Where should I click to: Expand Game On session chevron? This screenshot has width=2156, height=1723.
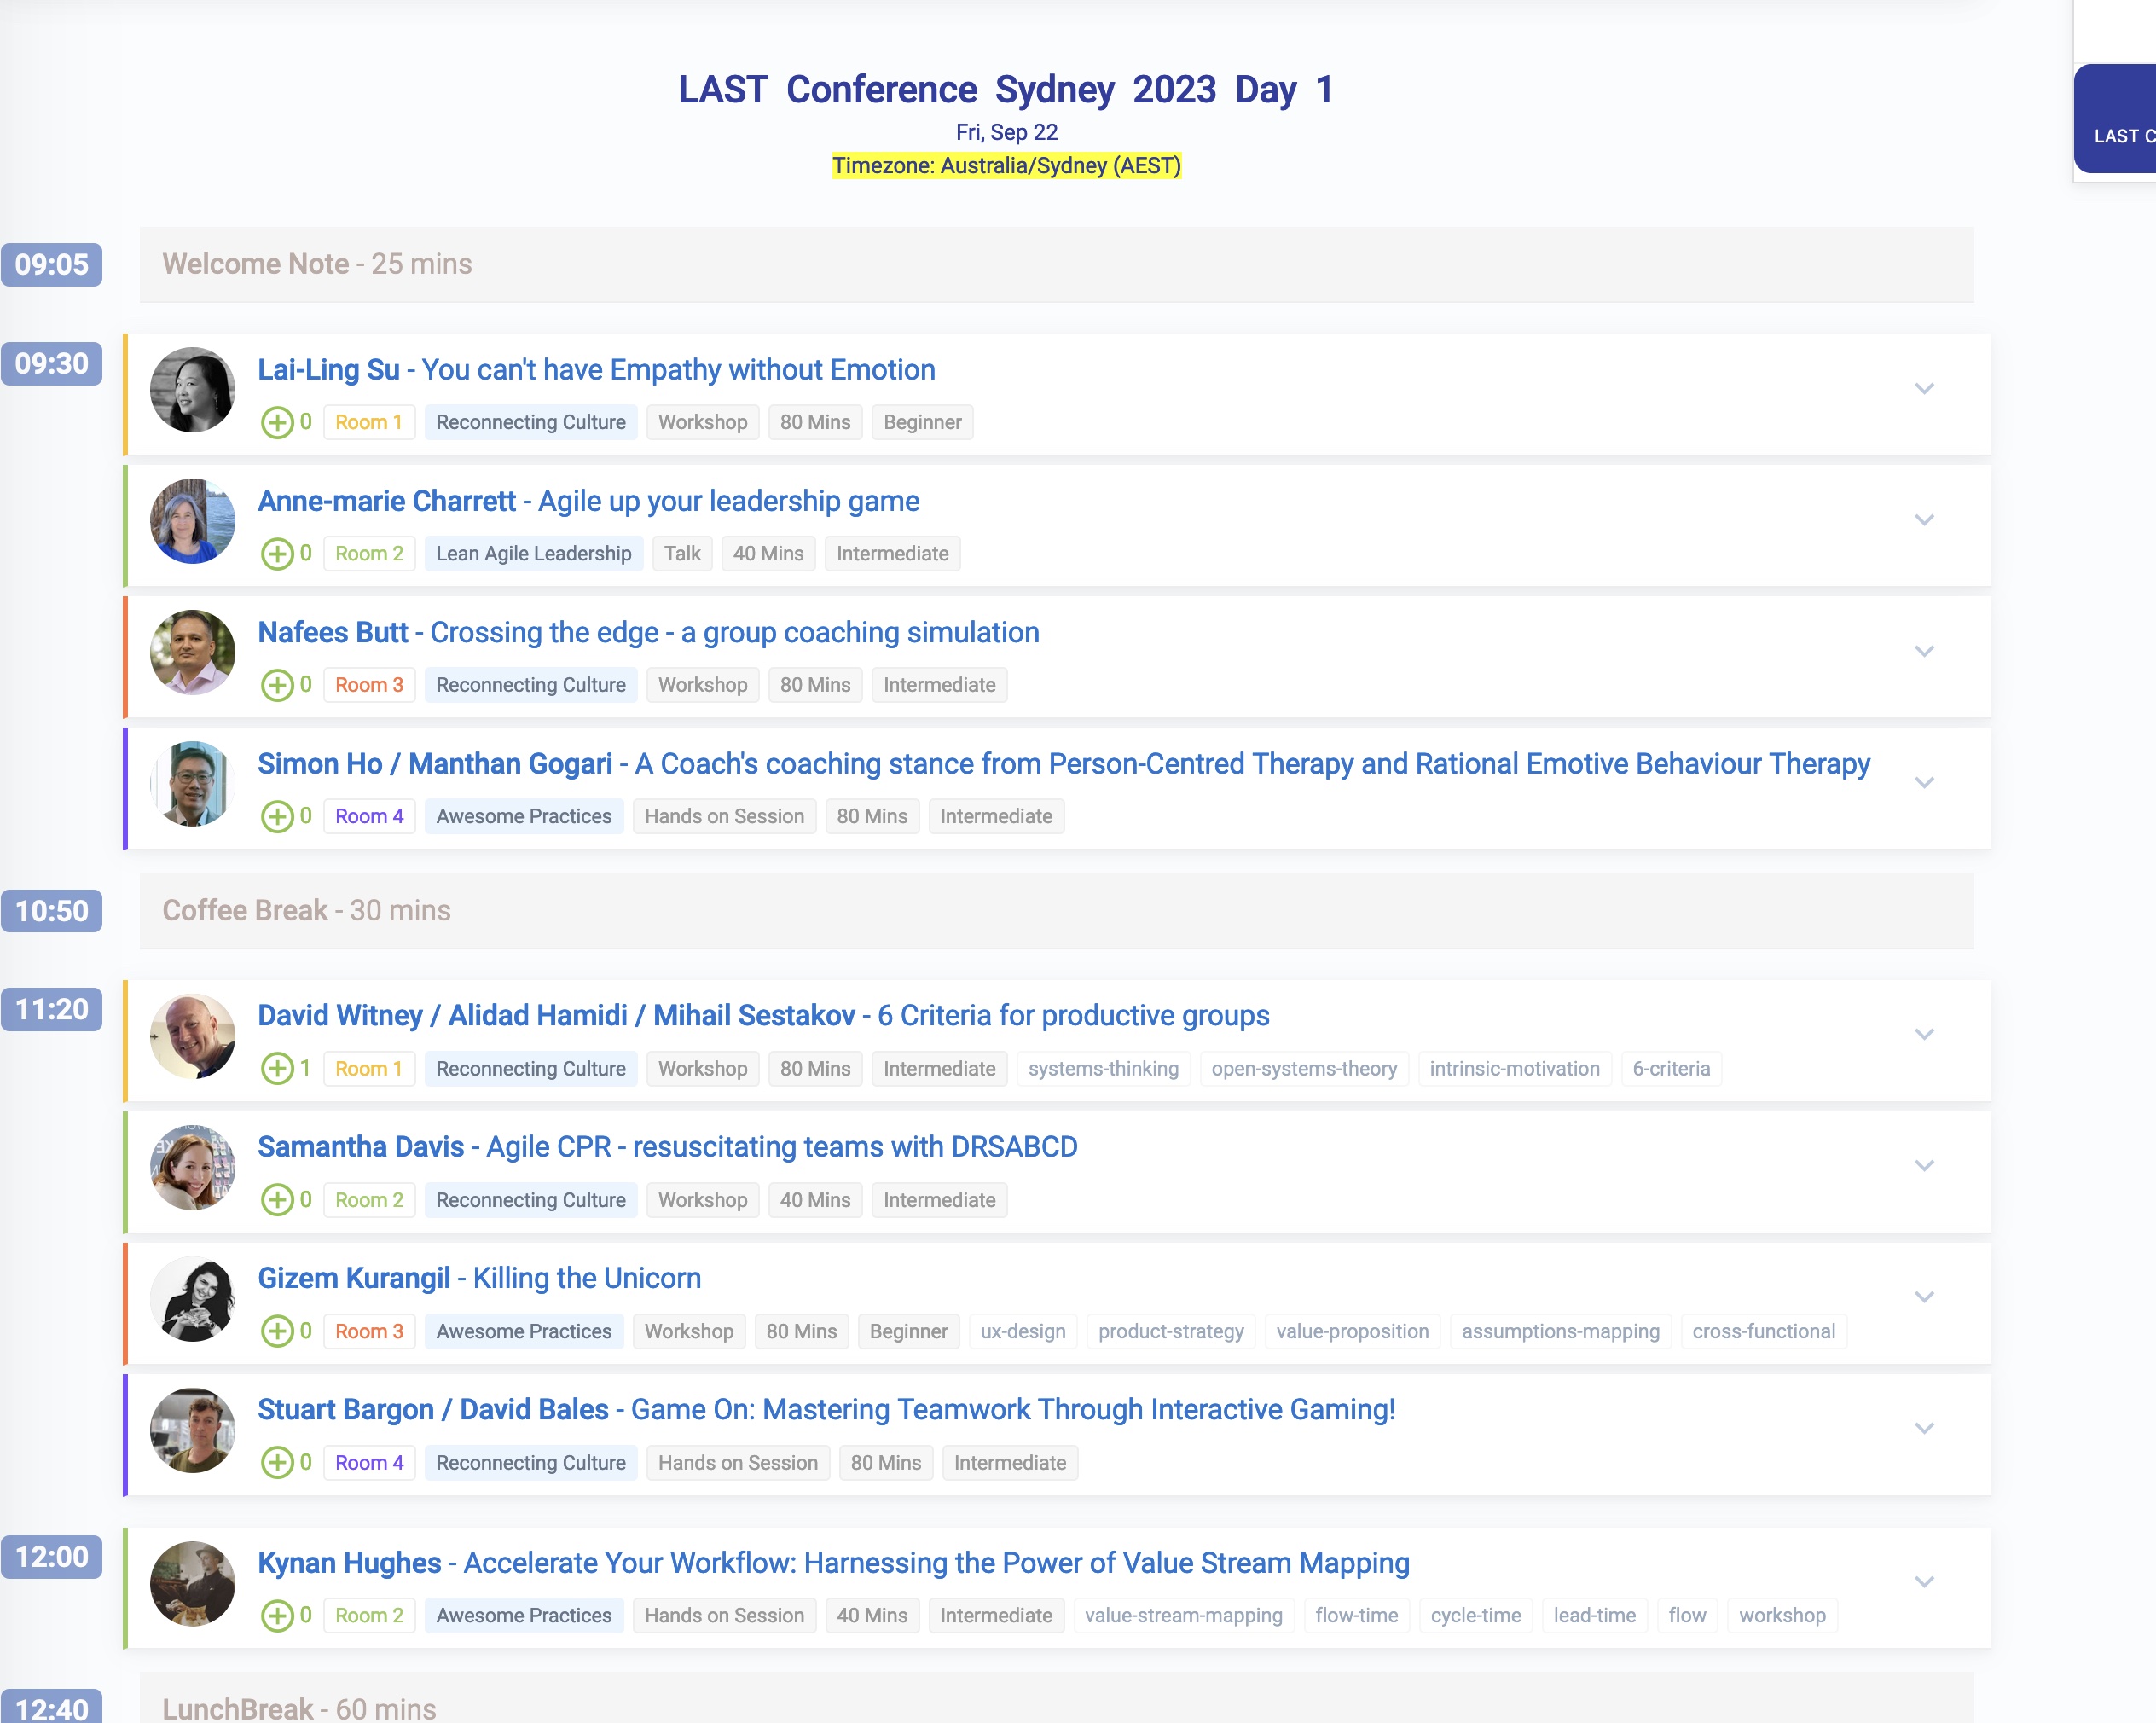point(1924,1428)
